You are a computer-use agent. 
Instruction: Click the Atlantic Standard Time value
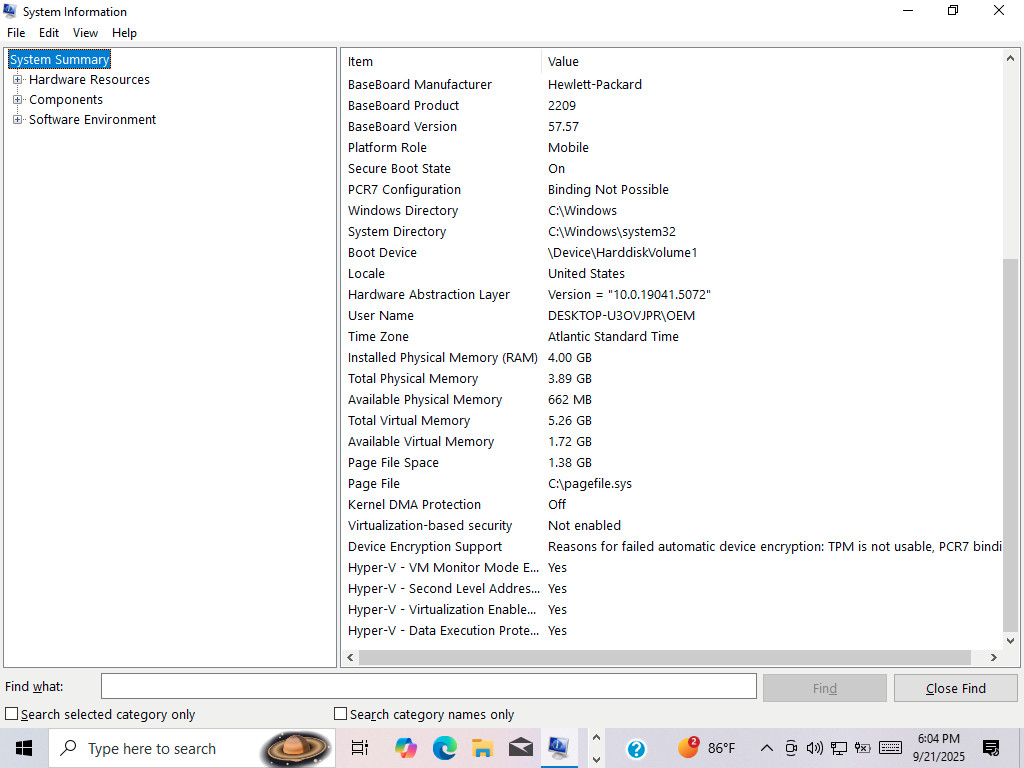tap(613, 337)
